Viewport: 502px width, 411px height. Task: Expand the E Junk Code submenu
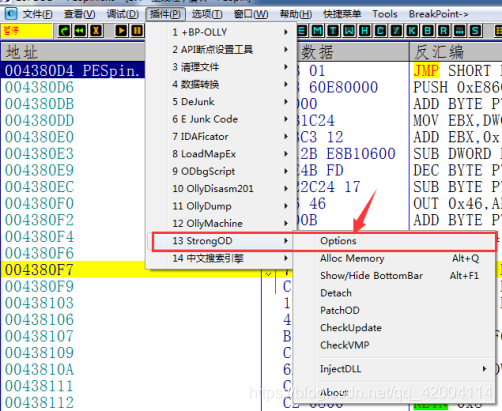[x=221, y=119]
